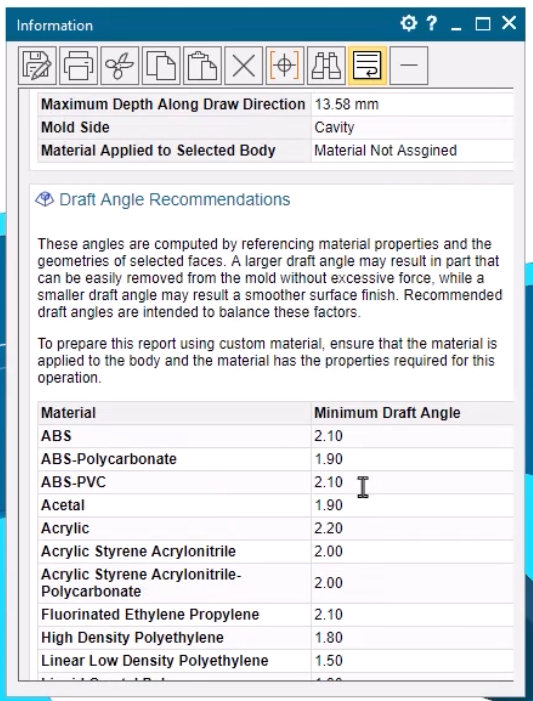This screenshot has width=533, height=701.
Task: Click the ABS-Polycarbonate material row
Action: click(x=275, y=459)
